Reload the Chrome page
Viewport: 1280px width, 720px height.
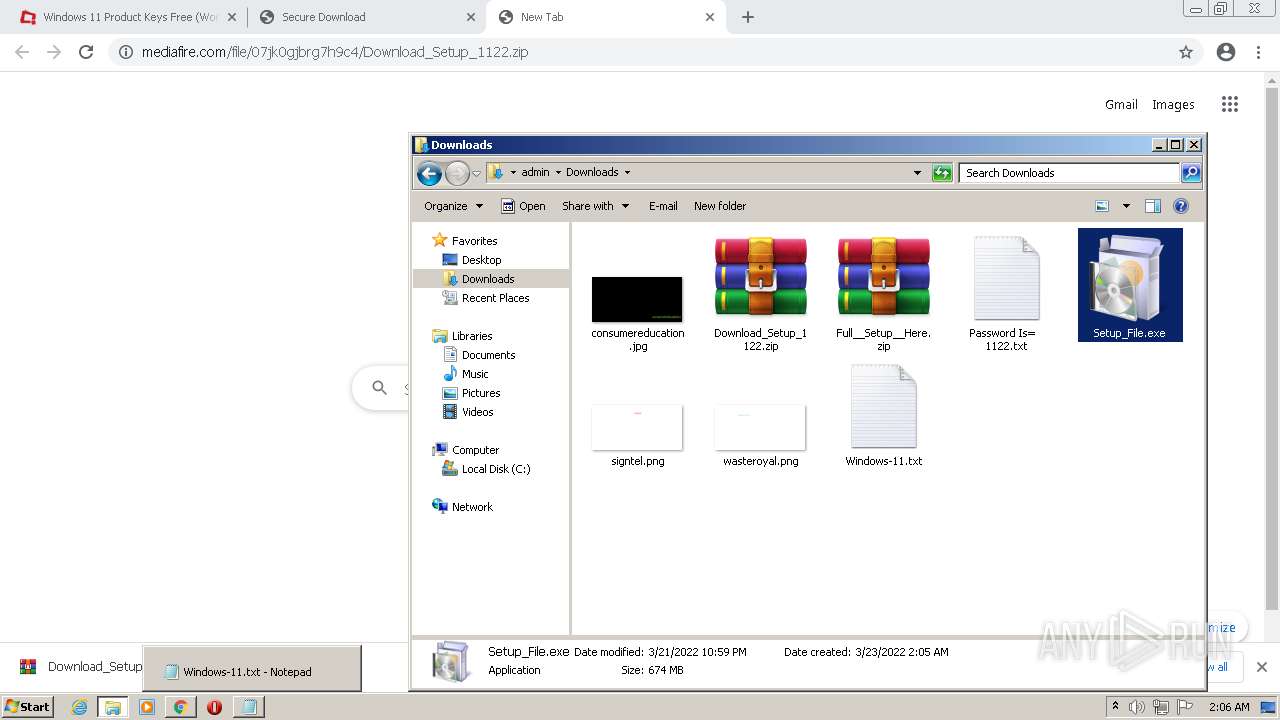(86, 52)
